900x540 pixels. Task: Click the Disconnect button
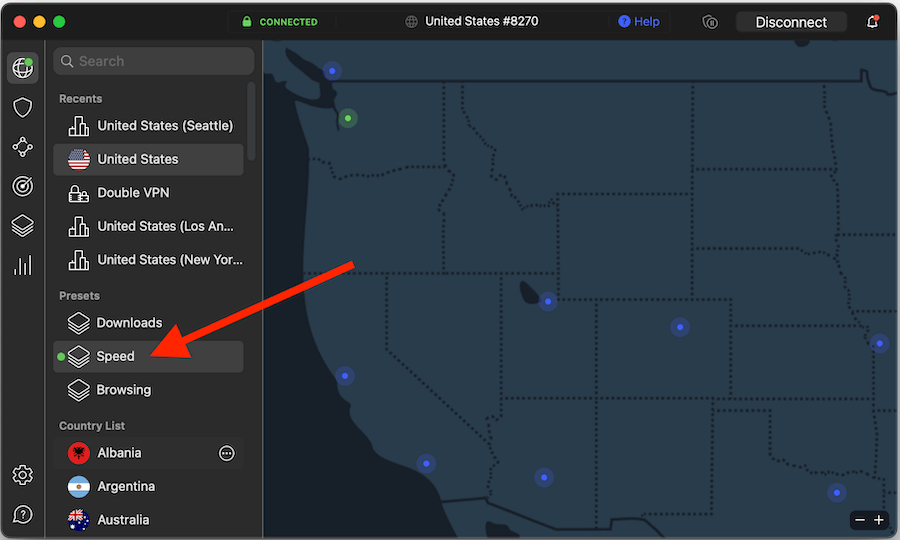791,22
